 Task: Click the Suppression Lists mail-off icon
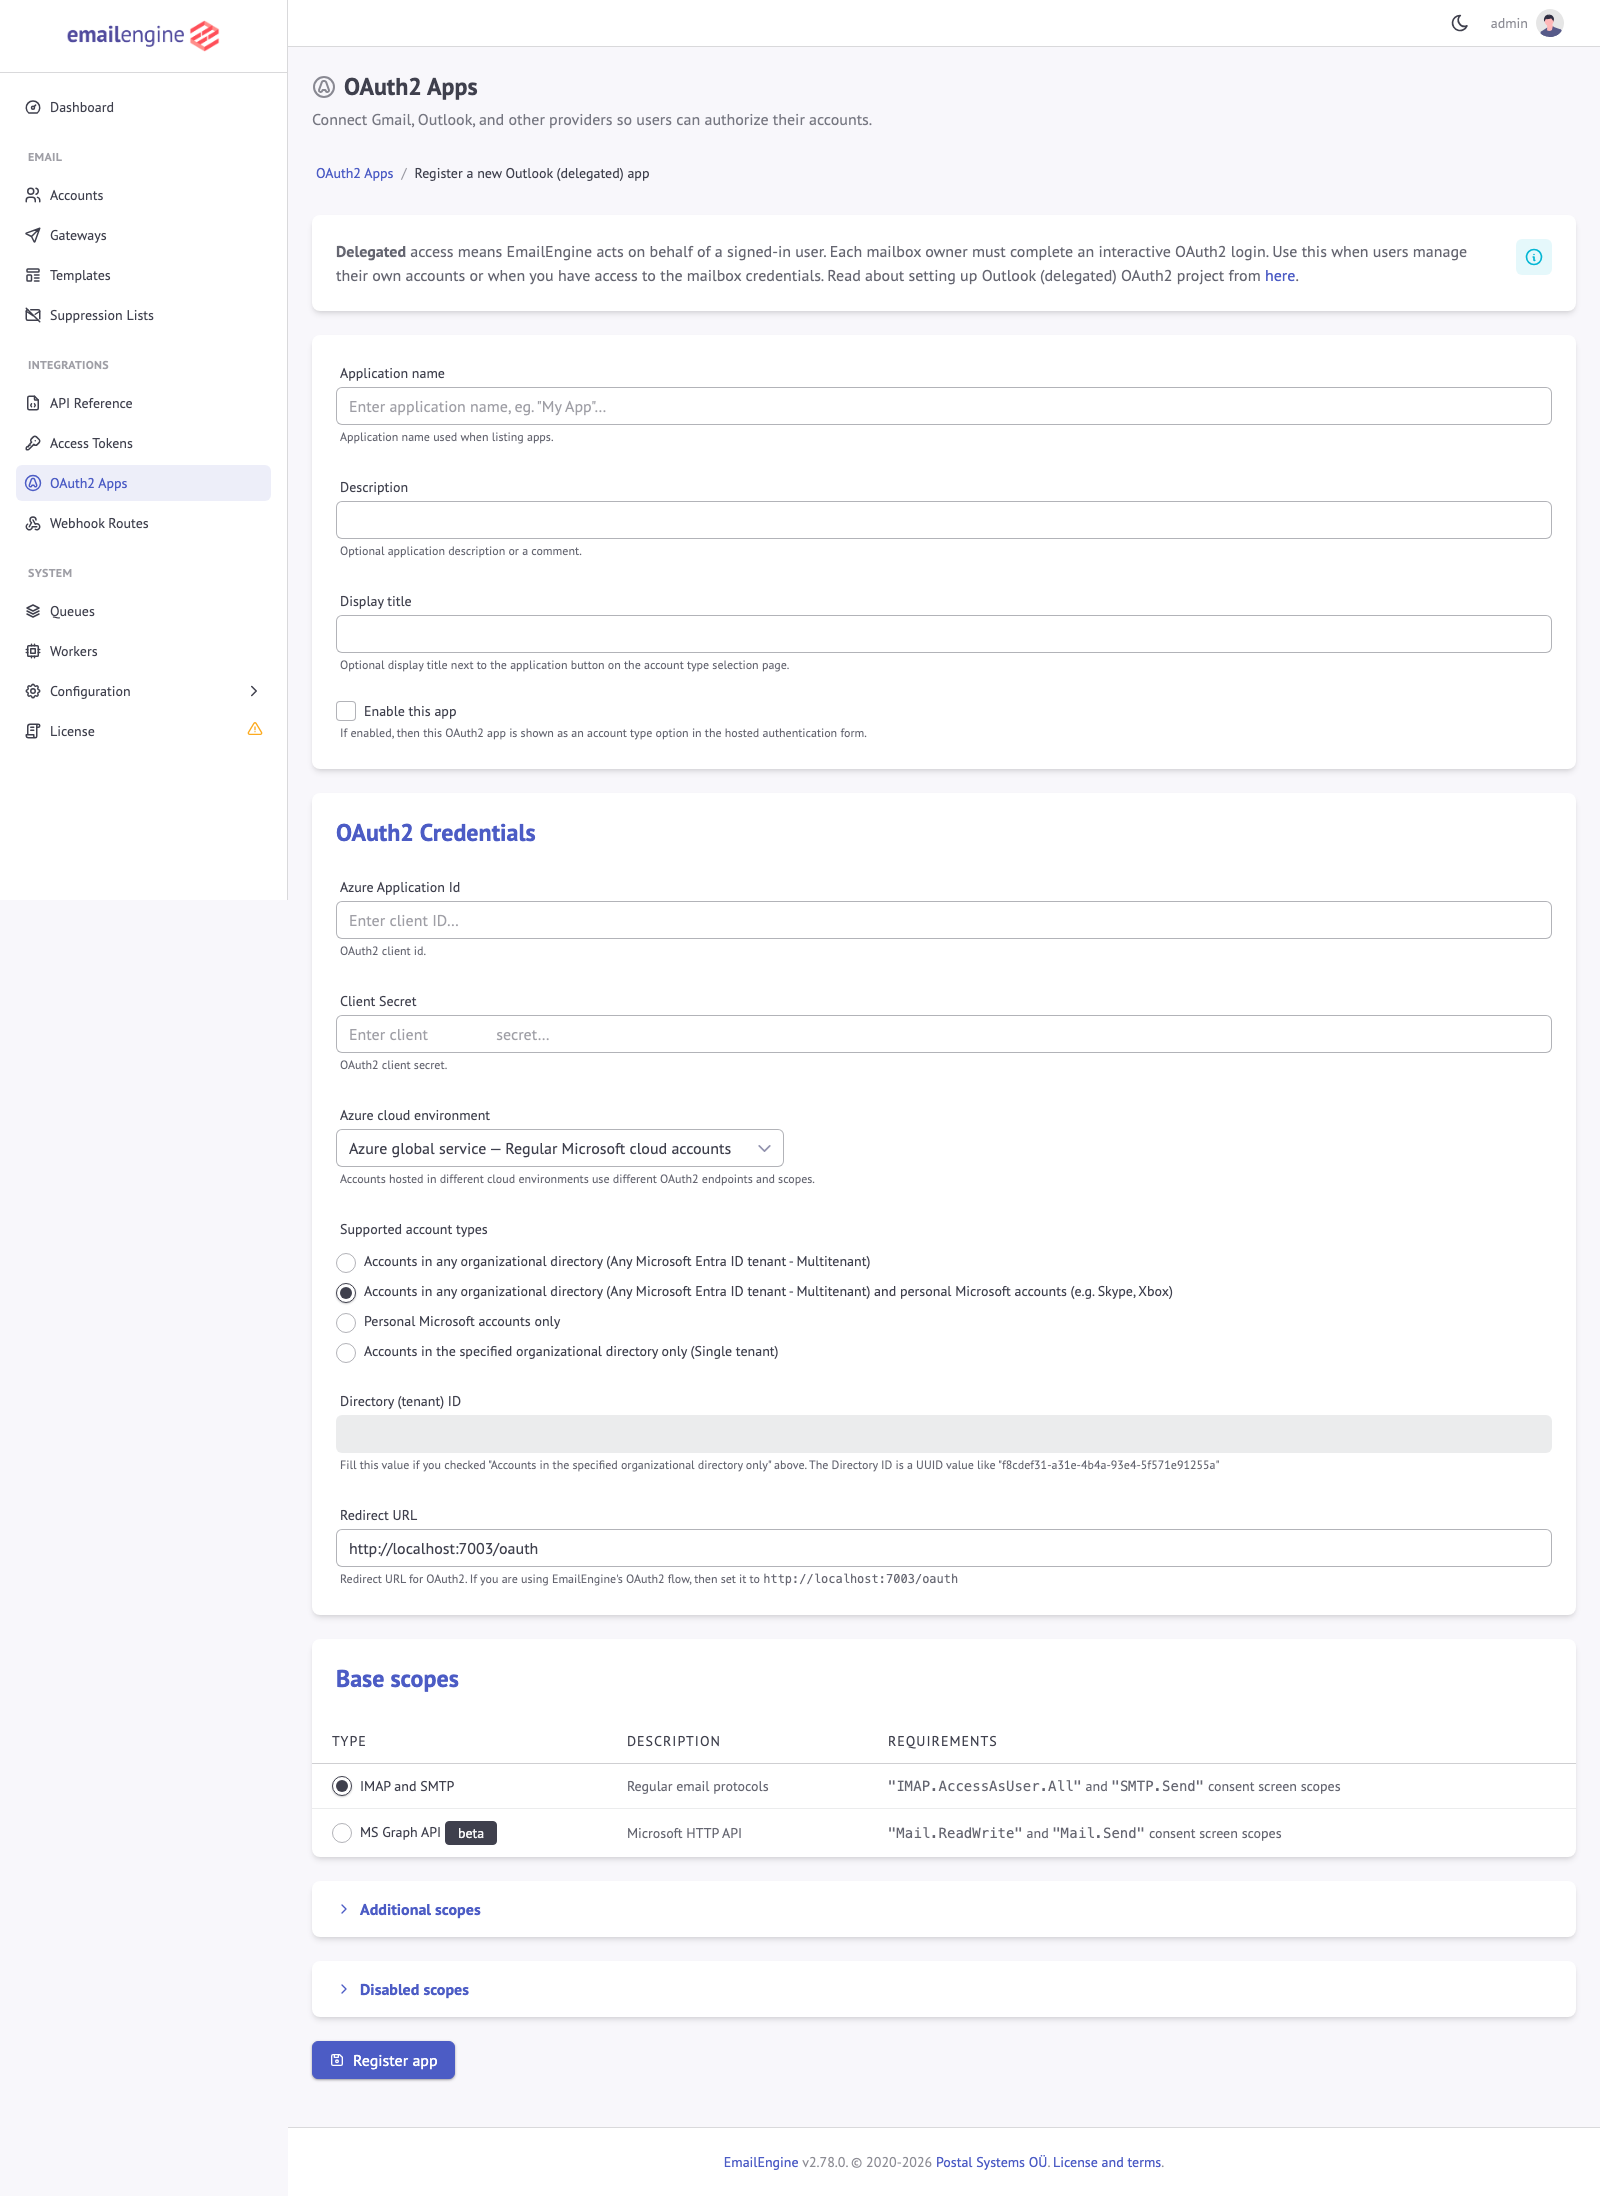(x=33, y=315)
